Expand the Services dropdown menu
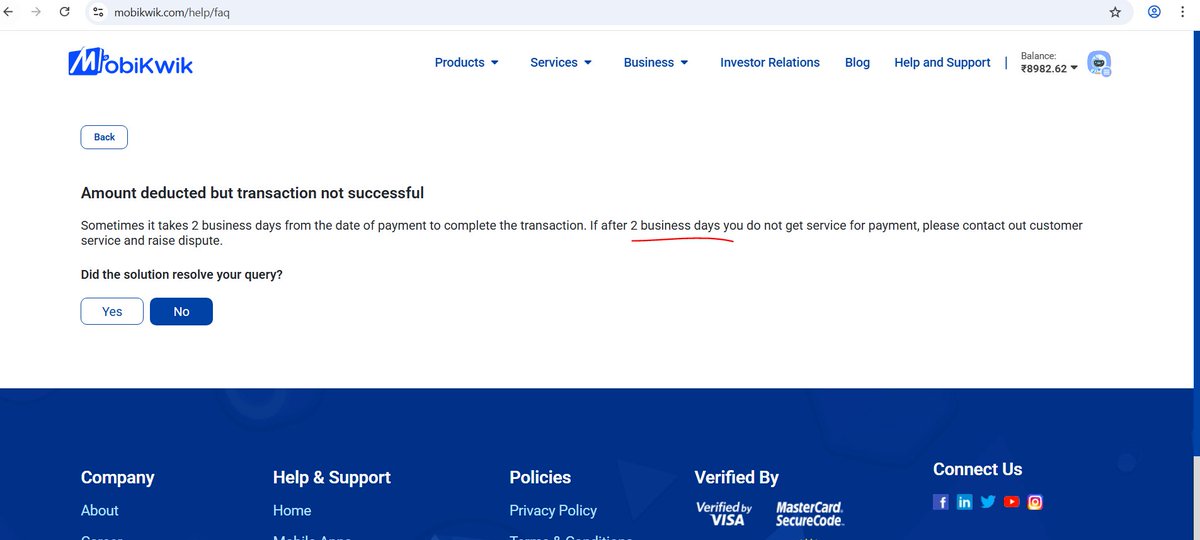The height and width of the screenshot is (540, 1200). [x=561, y=62]
